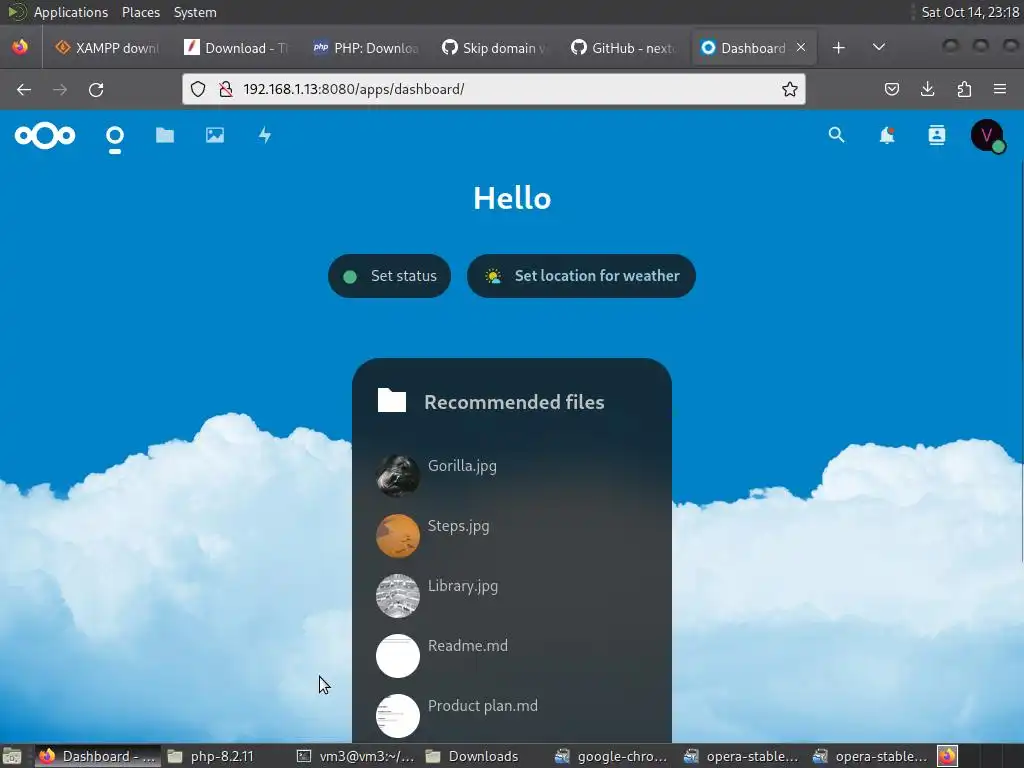Open the System menu
This screenshot has width=1024, height=768.
[195, 12]
